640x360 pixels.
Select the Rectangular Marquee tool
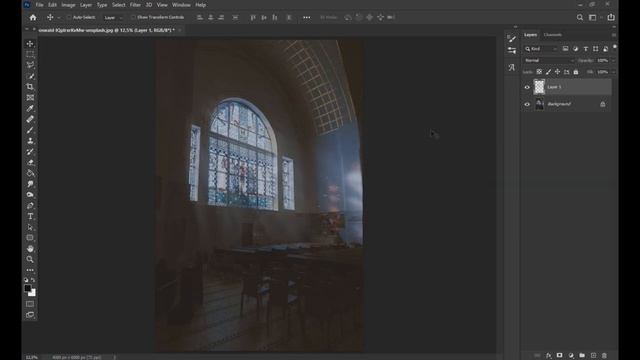[x=30, y=54]
